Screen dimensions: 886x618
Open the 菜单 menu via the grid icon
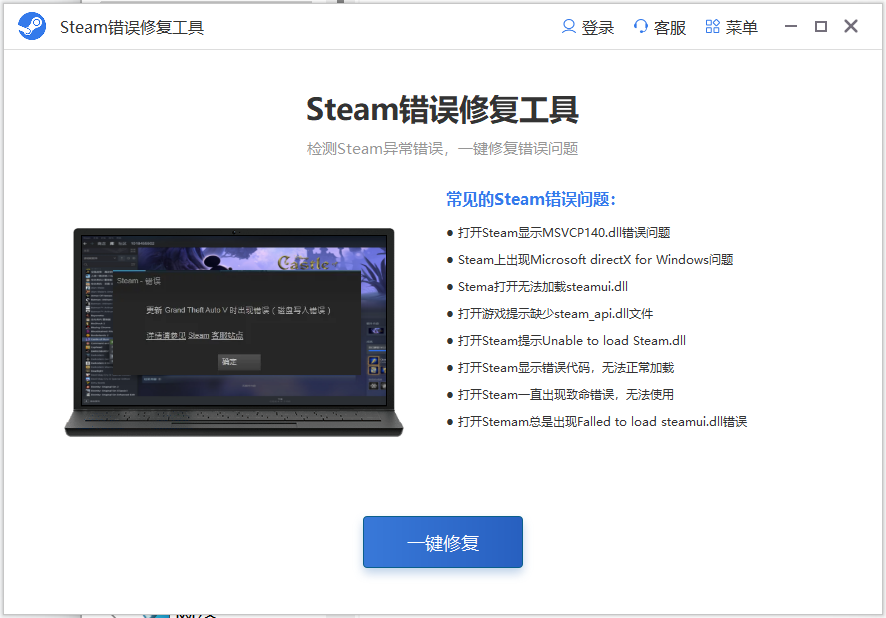(730, 27)
